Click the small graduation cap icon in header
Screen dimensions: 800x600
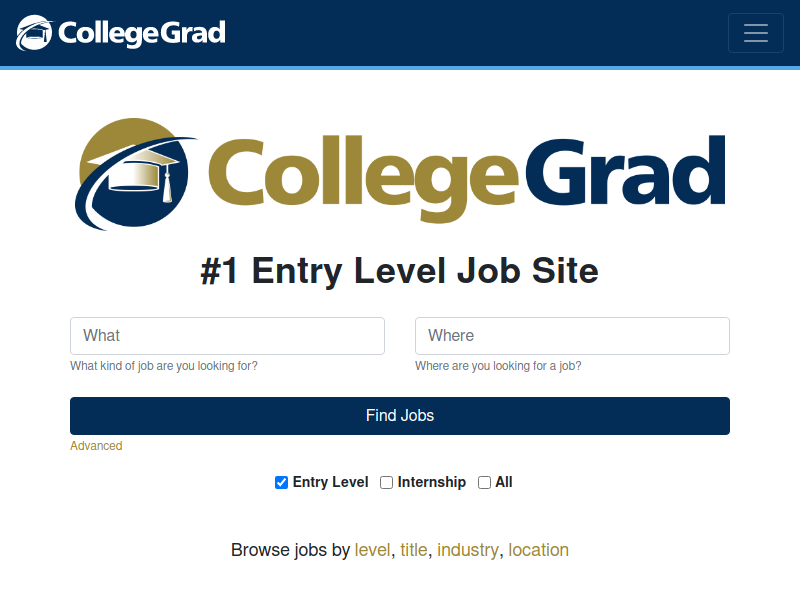[34, 33]
